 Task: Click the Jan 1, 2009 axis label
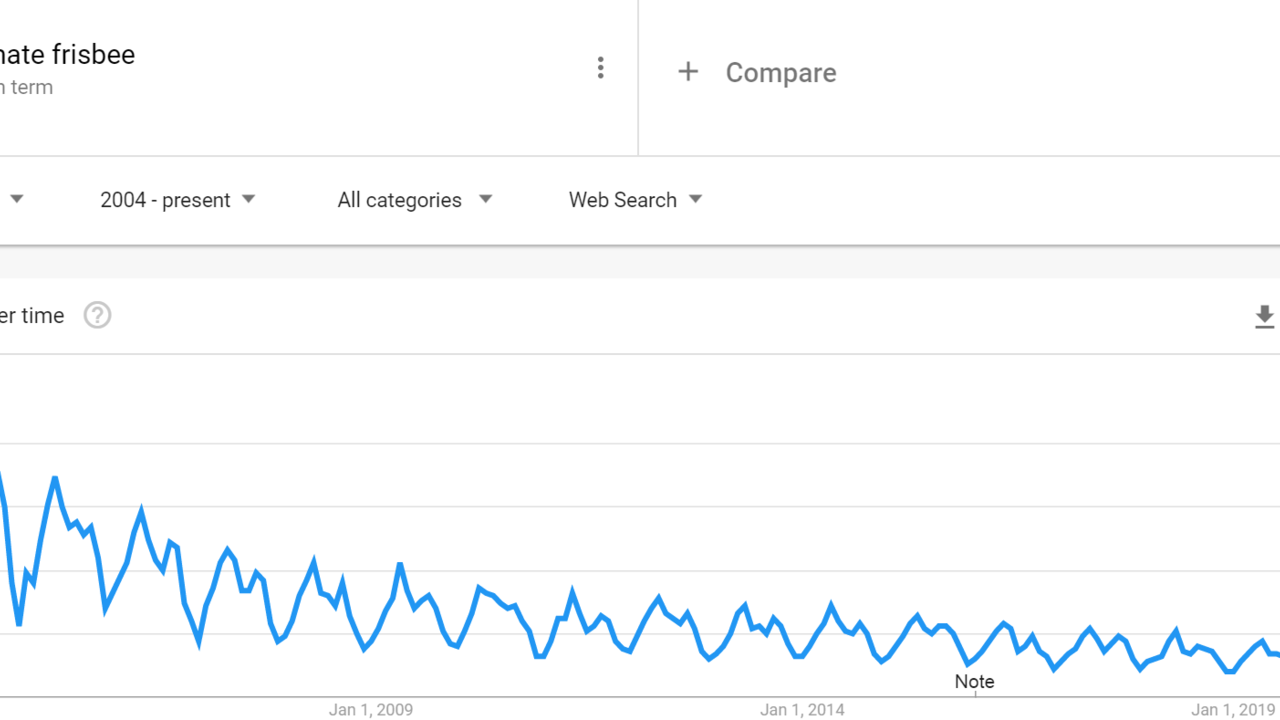pyautogui.click(x=370, y=710)
